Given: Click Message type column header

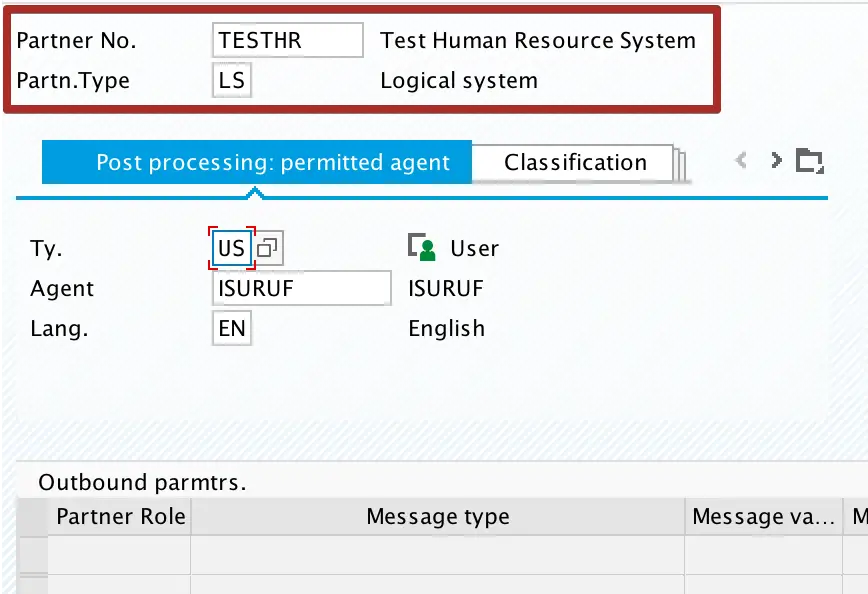Looking at the screenshot, I should pyautogui.click(x=438, y=516).
